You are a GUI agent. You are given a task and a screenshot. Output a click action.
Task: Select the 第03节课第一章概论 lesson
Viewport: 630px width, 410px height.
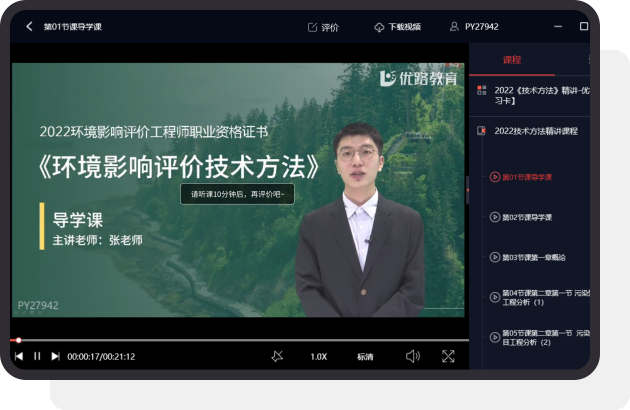[x=533, y=257]
